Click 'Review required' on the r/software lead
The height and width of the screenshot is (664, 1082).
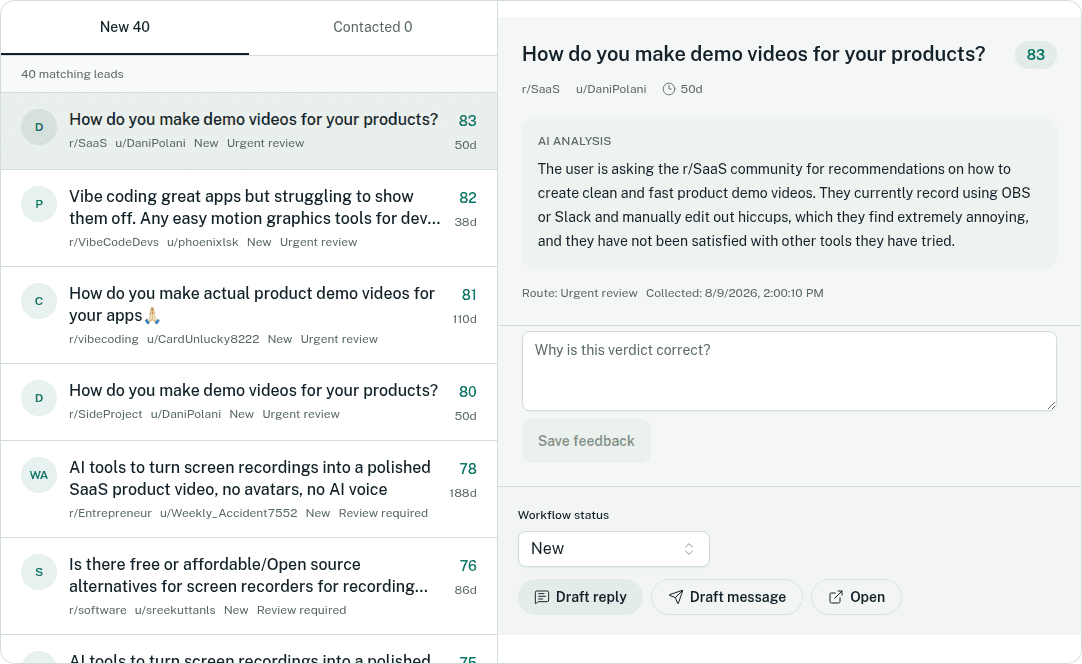tap(302, 611)
